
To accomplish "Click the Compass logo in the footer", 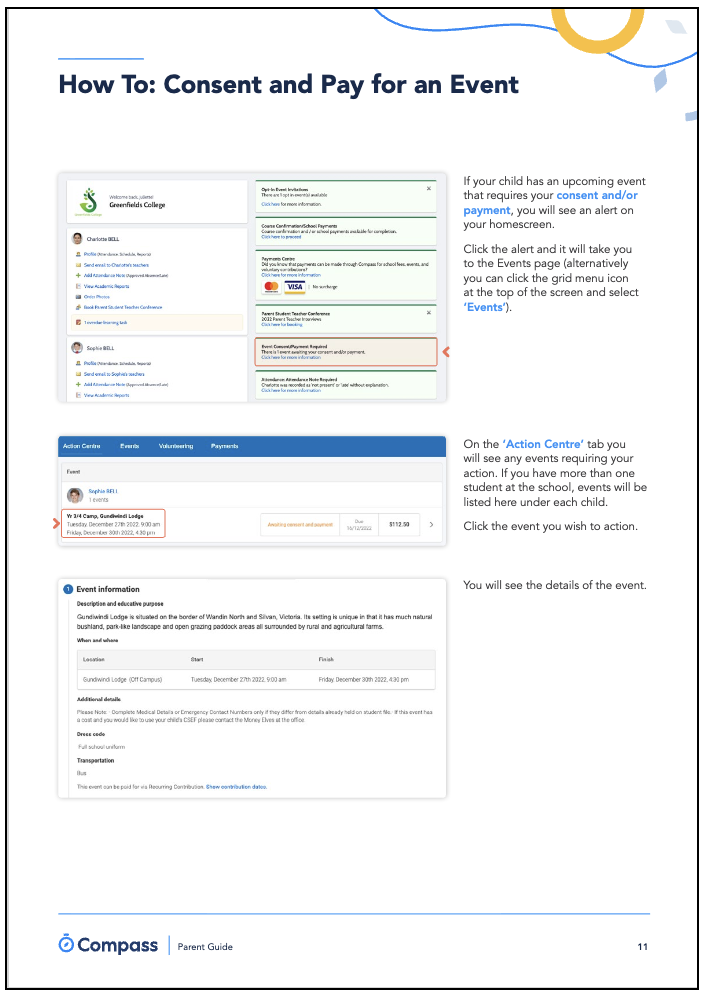I will click(108, 945).
